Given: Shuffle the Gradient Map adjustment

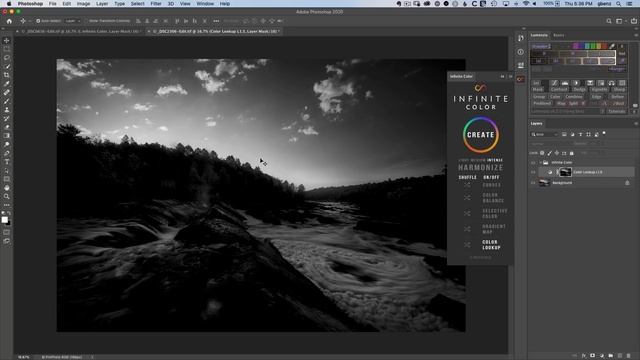Looking at the screenshot, I should [x=467, y=229].
